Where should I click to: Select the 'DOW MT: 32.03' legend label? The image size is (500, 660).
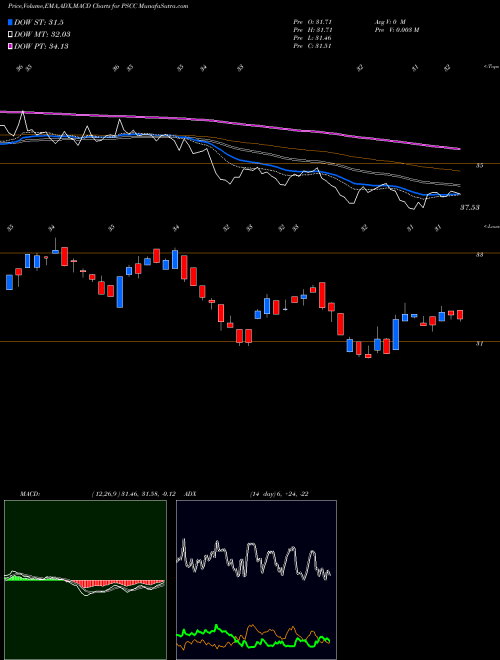pos(42,34)
